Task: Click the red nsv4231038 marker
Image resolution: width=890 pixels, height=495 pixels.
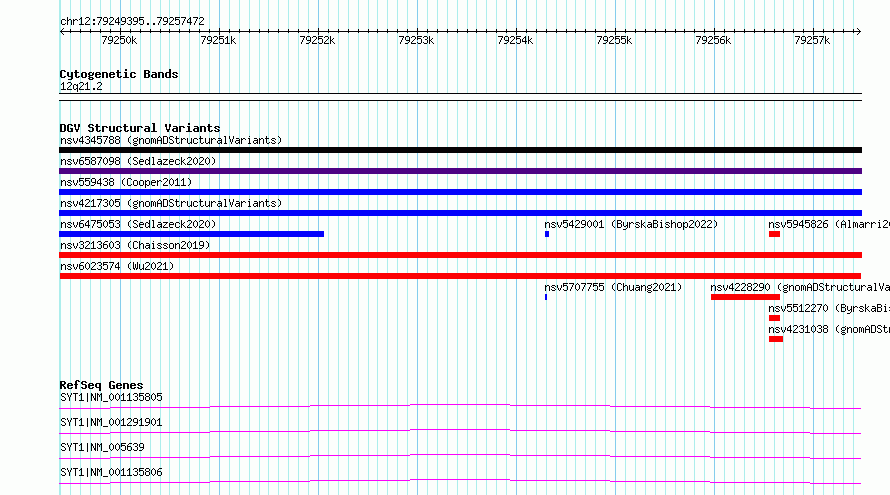Action: 776,339
